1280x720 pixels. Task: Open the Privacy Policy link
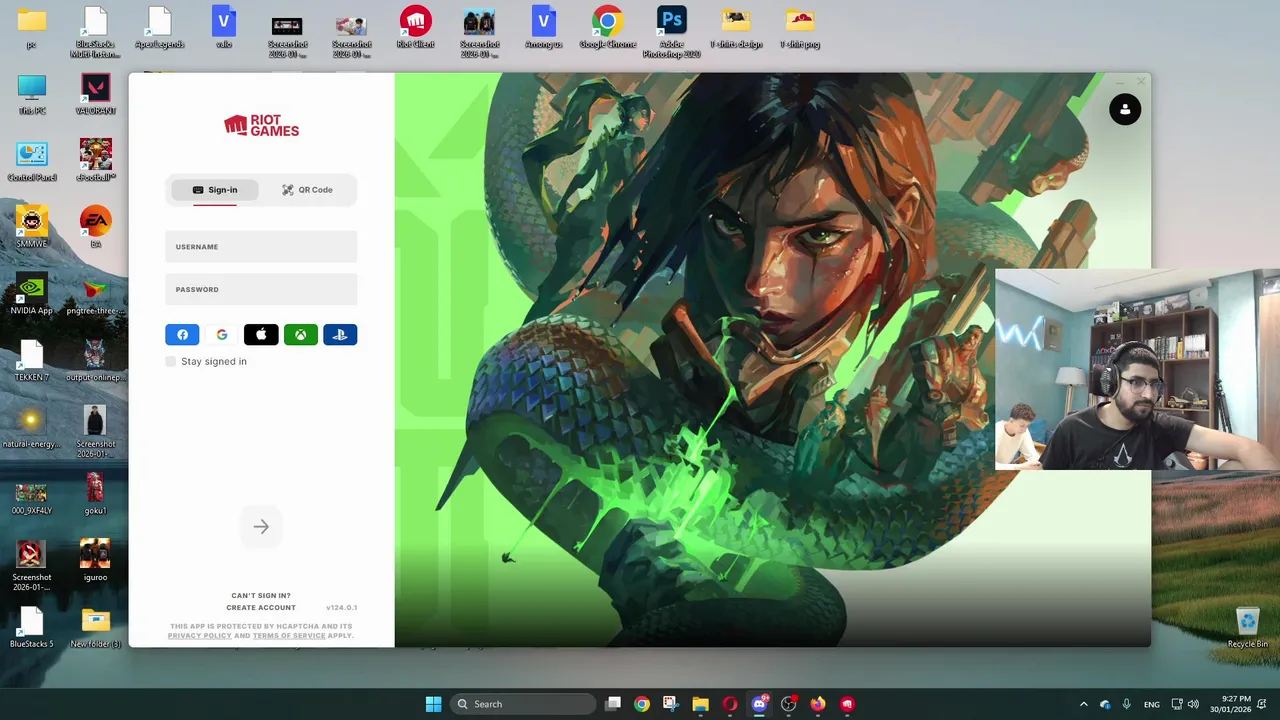[199, 636]
